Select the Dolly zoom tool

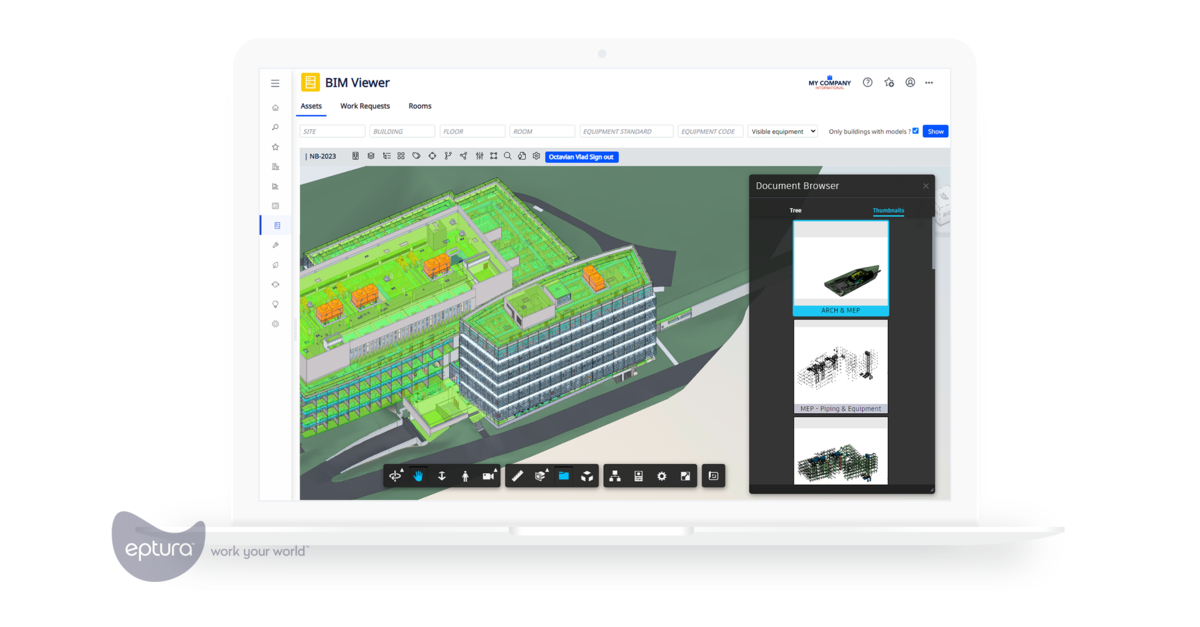(441, 476)
